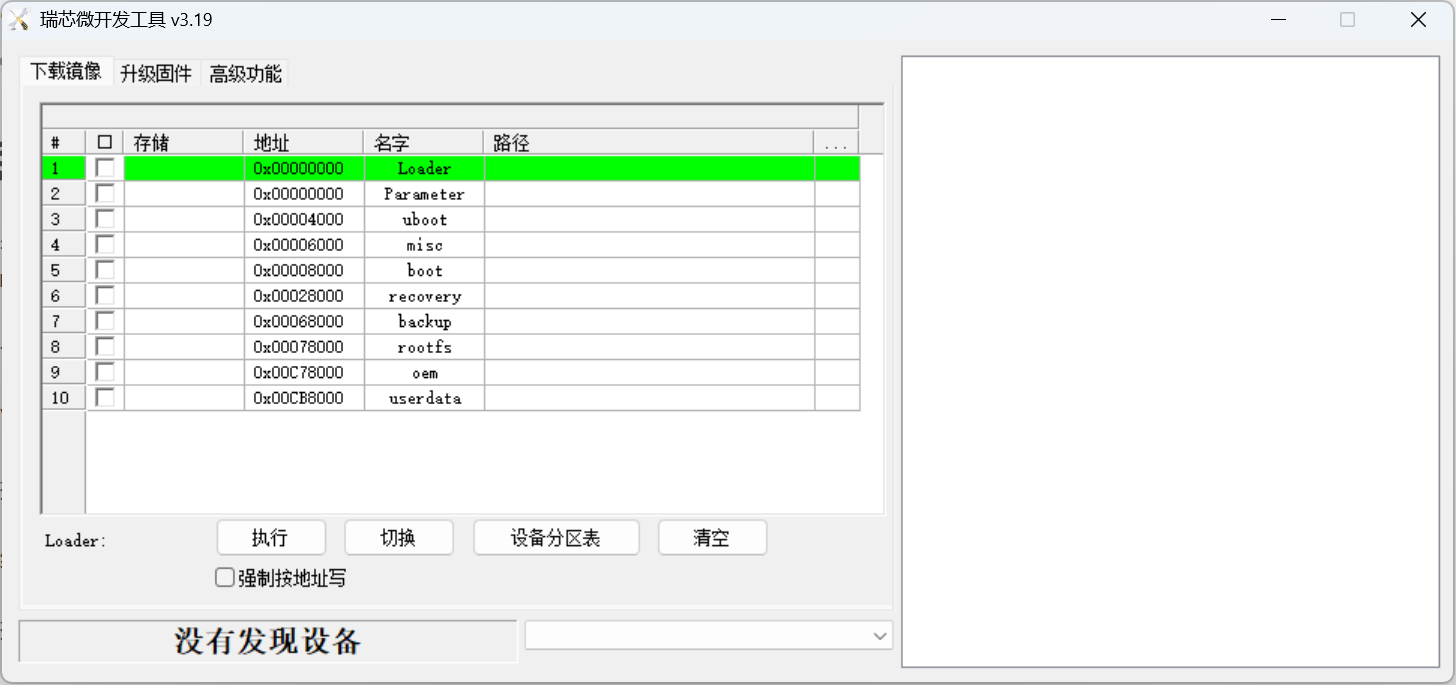
Task: Enable the recovery row checkbox
Action: click(x=105, y=296)
